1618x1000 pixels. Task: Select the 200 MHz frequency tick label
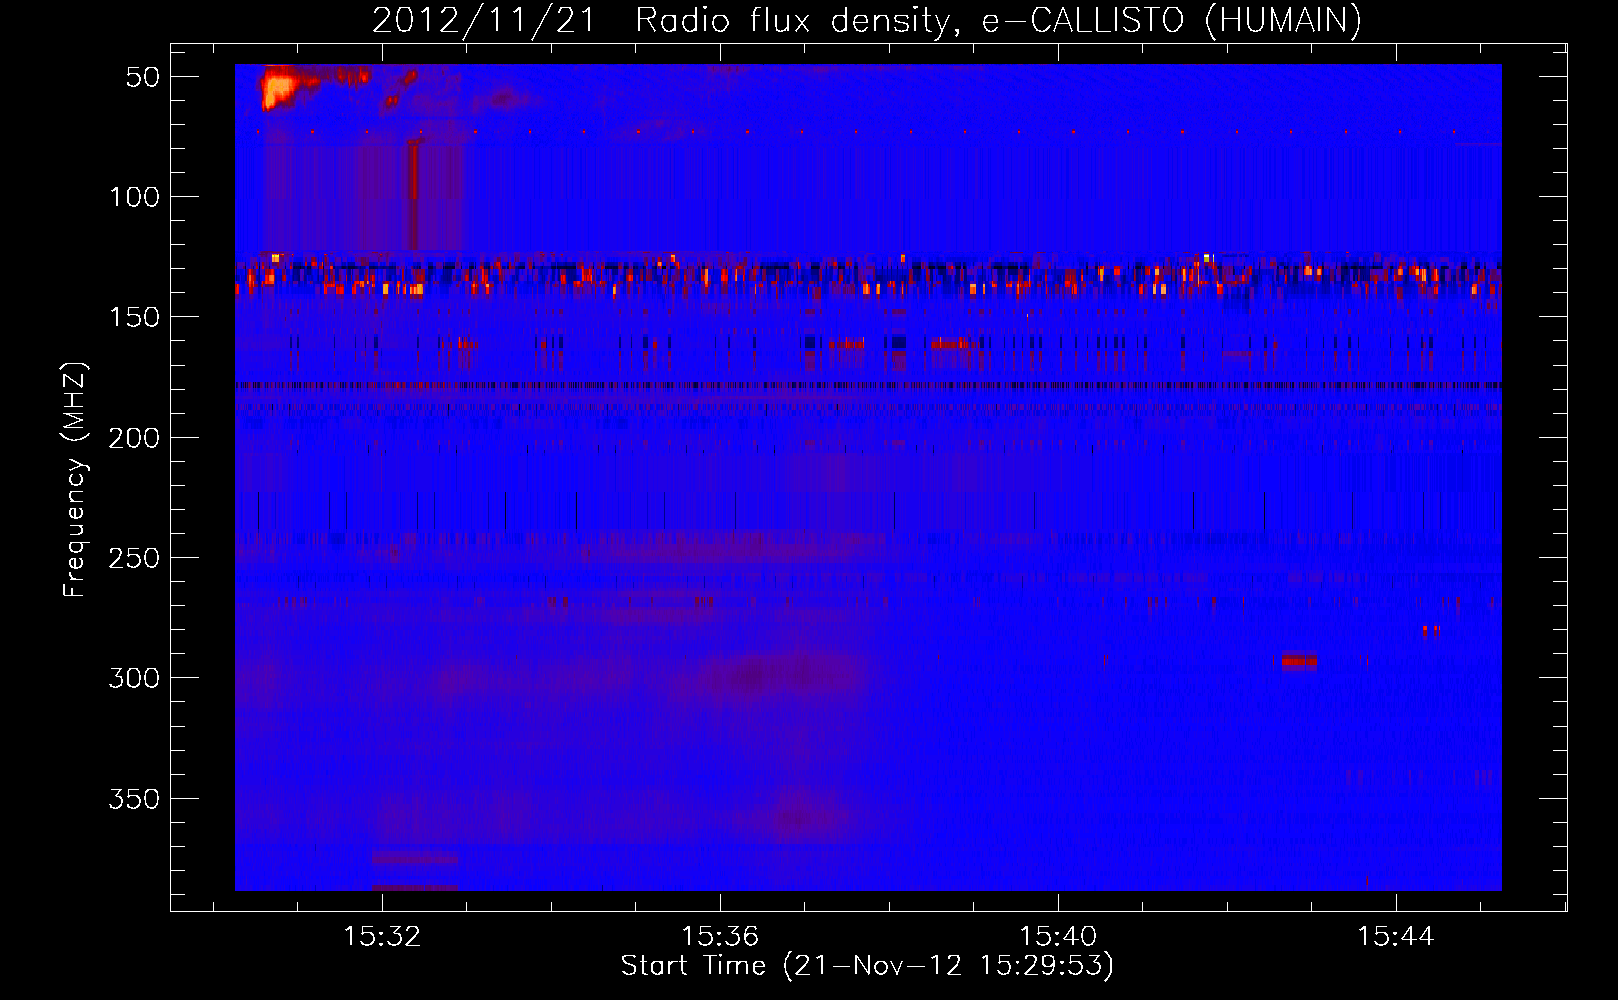[x=135, y=438]
